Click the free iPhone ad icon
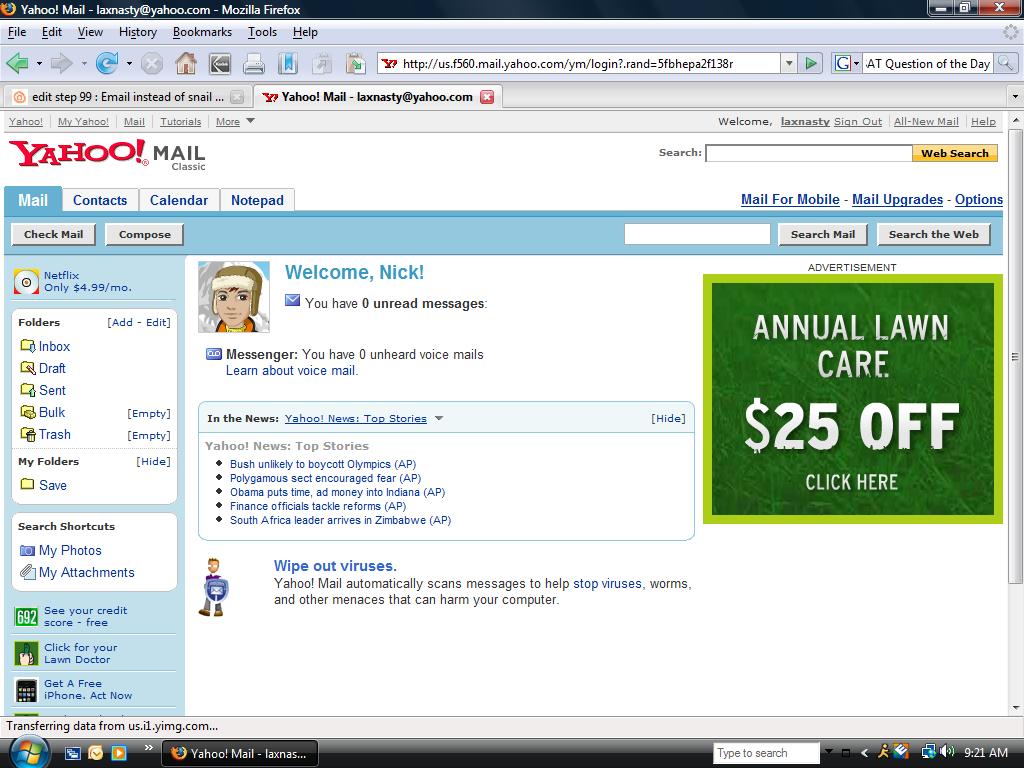The height and width of the screenshot is (768, 1024). pyautogui.click(x=26, y=690)
